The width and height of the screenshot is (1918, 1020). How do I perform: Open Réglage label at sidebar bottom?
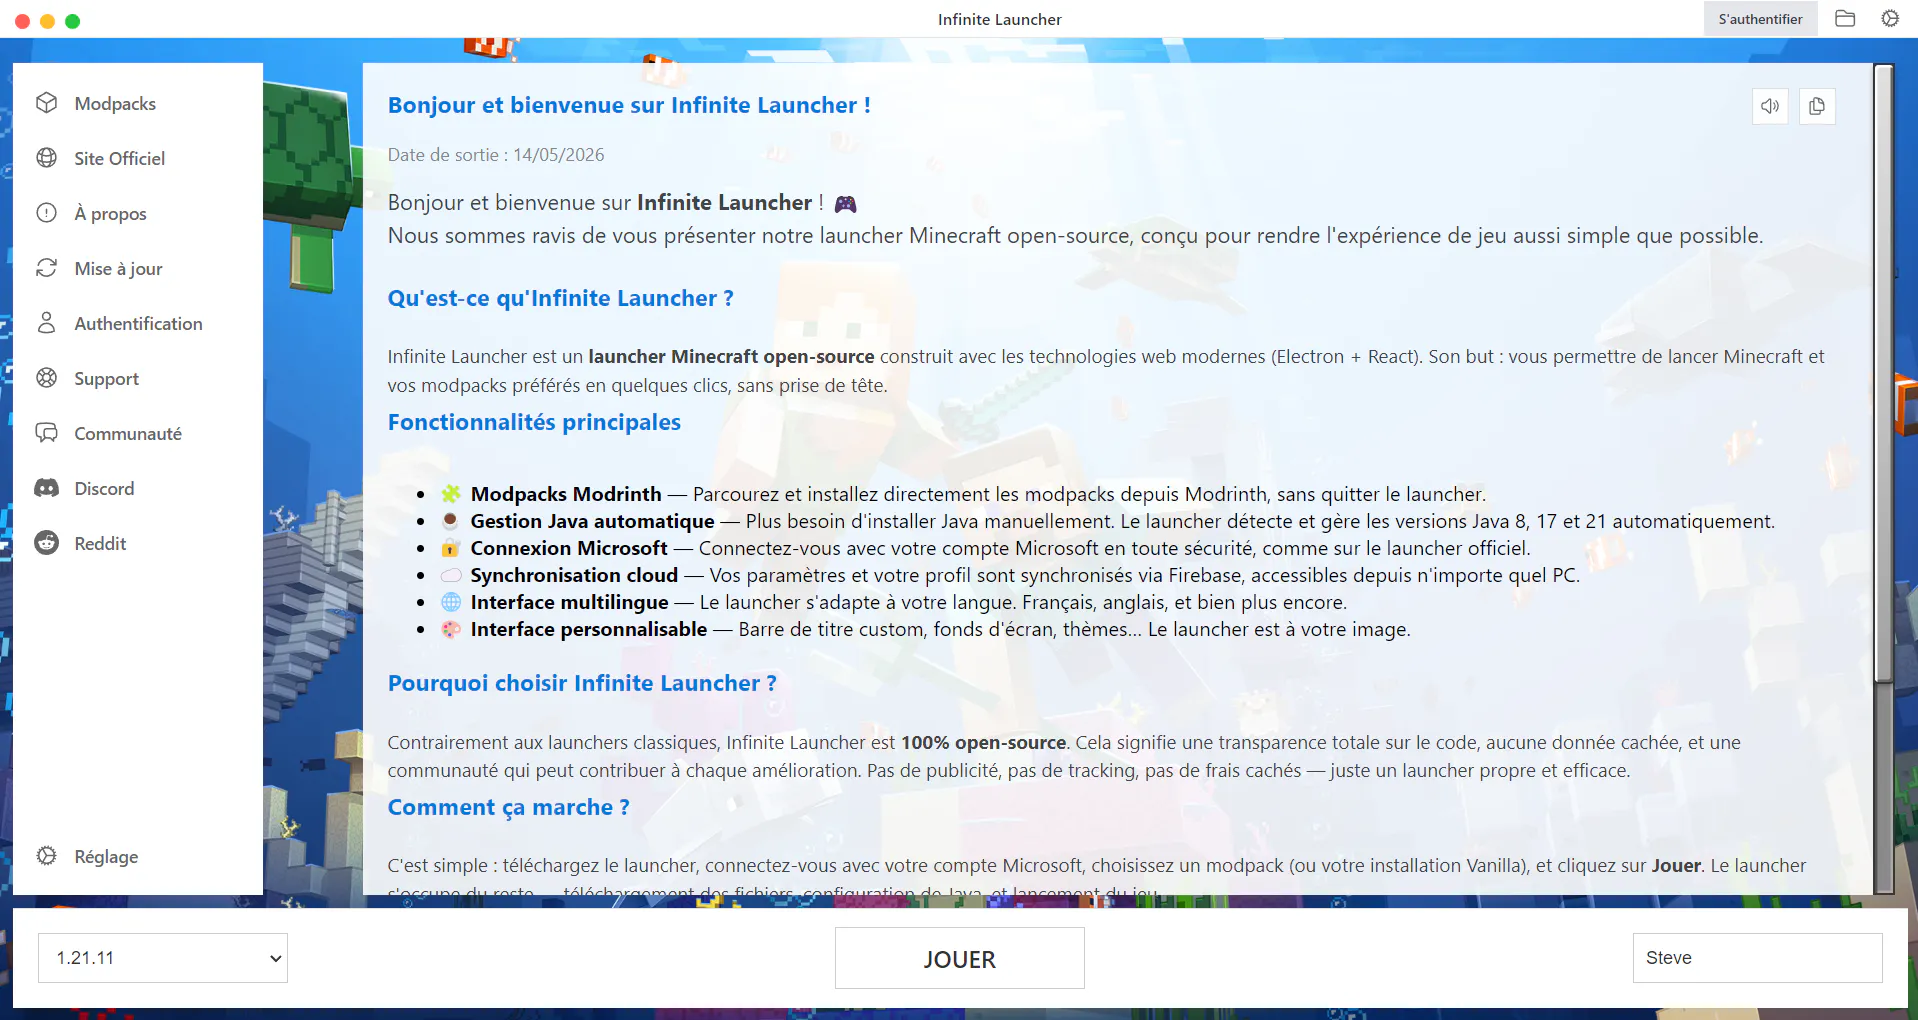(106, 857)
